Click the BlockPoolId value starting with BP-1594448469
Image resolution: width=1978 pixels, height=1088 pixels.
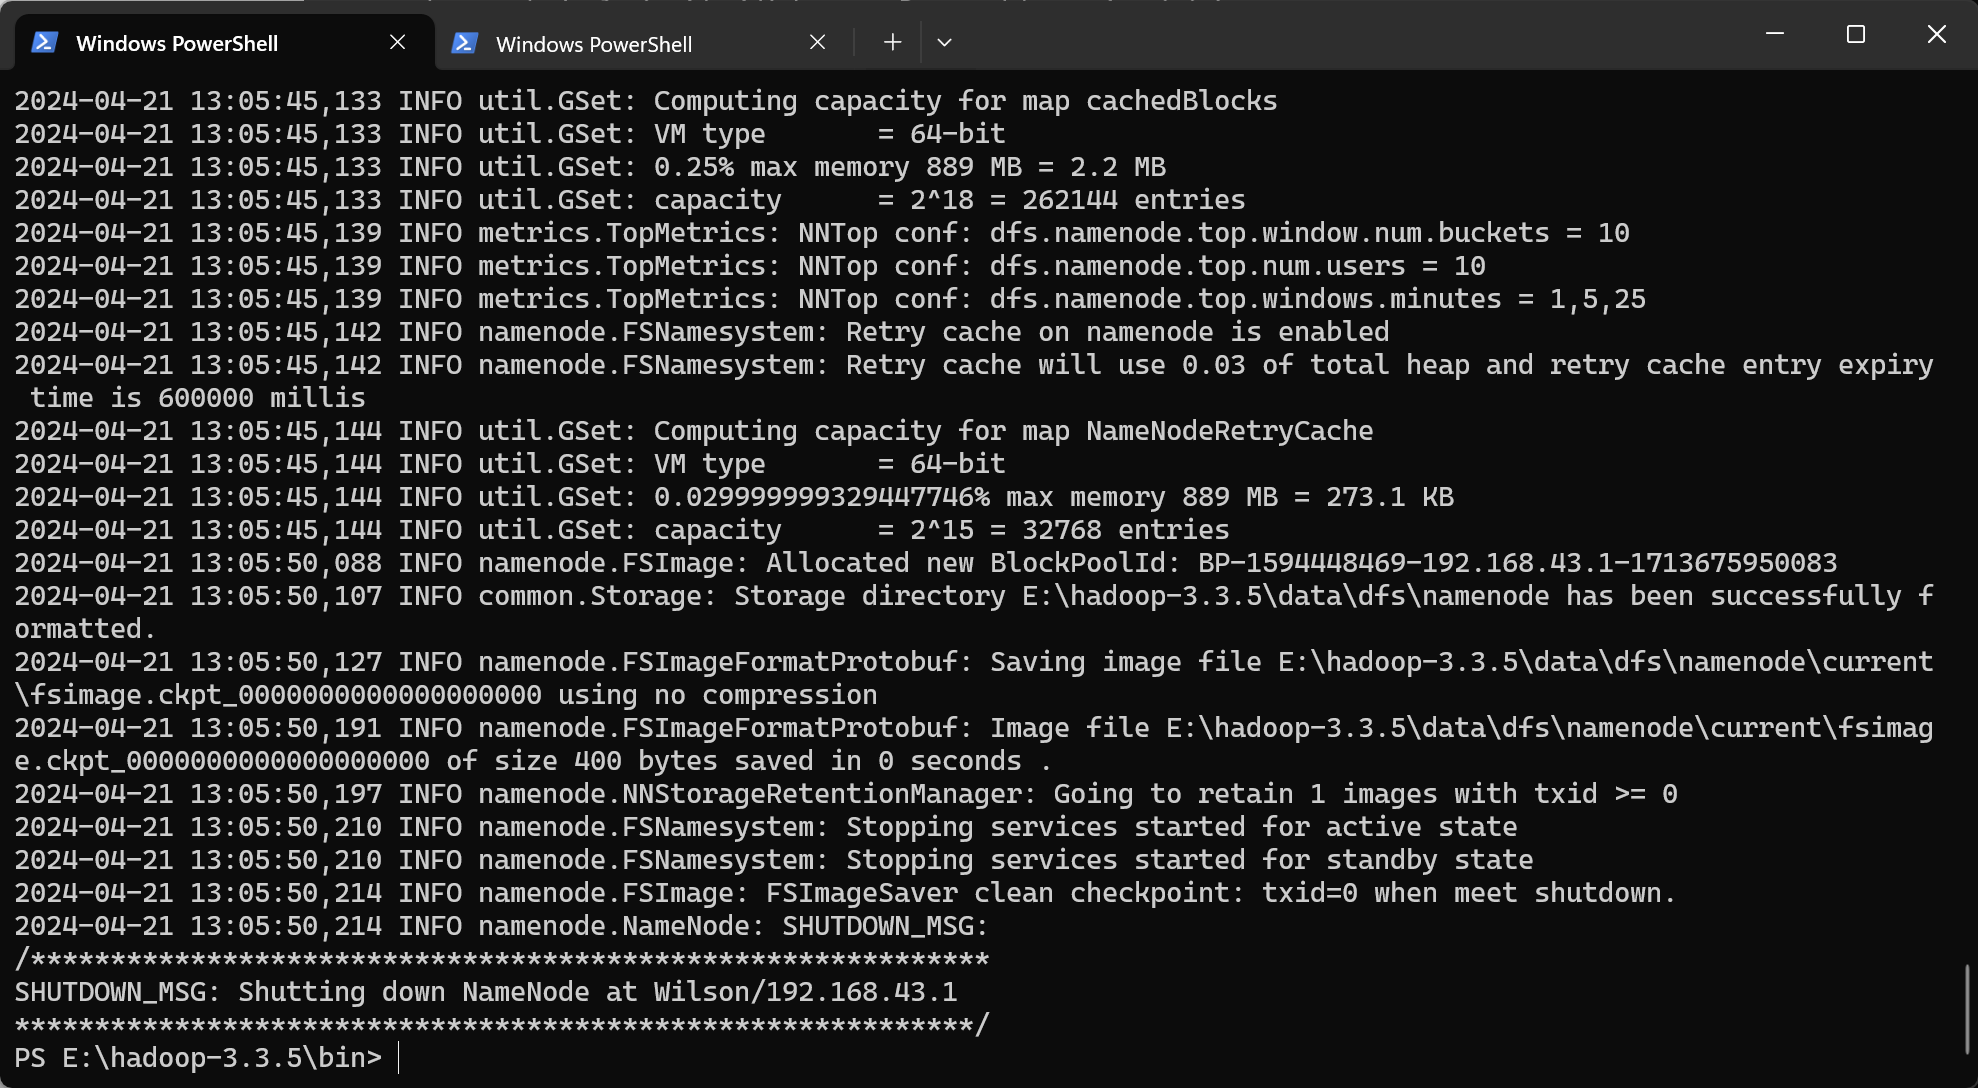pos(1517,563)
